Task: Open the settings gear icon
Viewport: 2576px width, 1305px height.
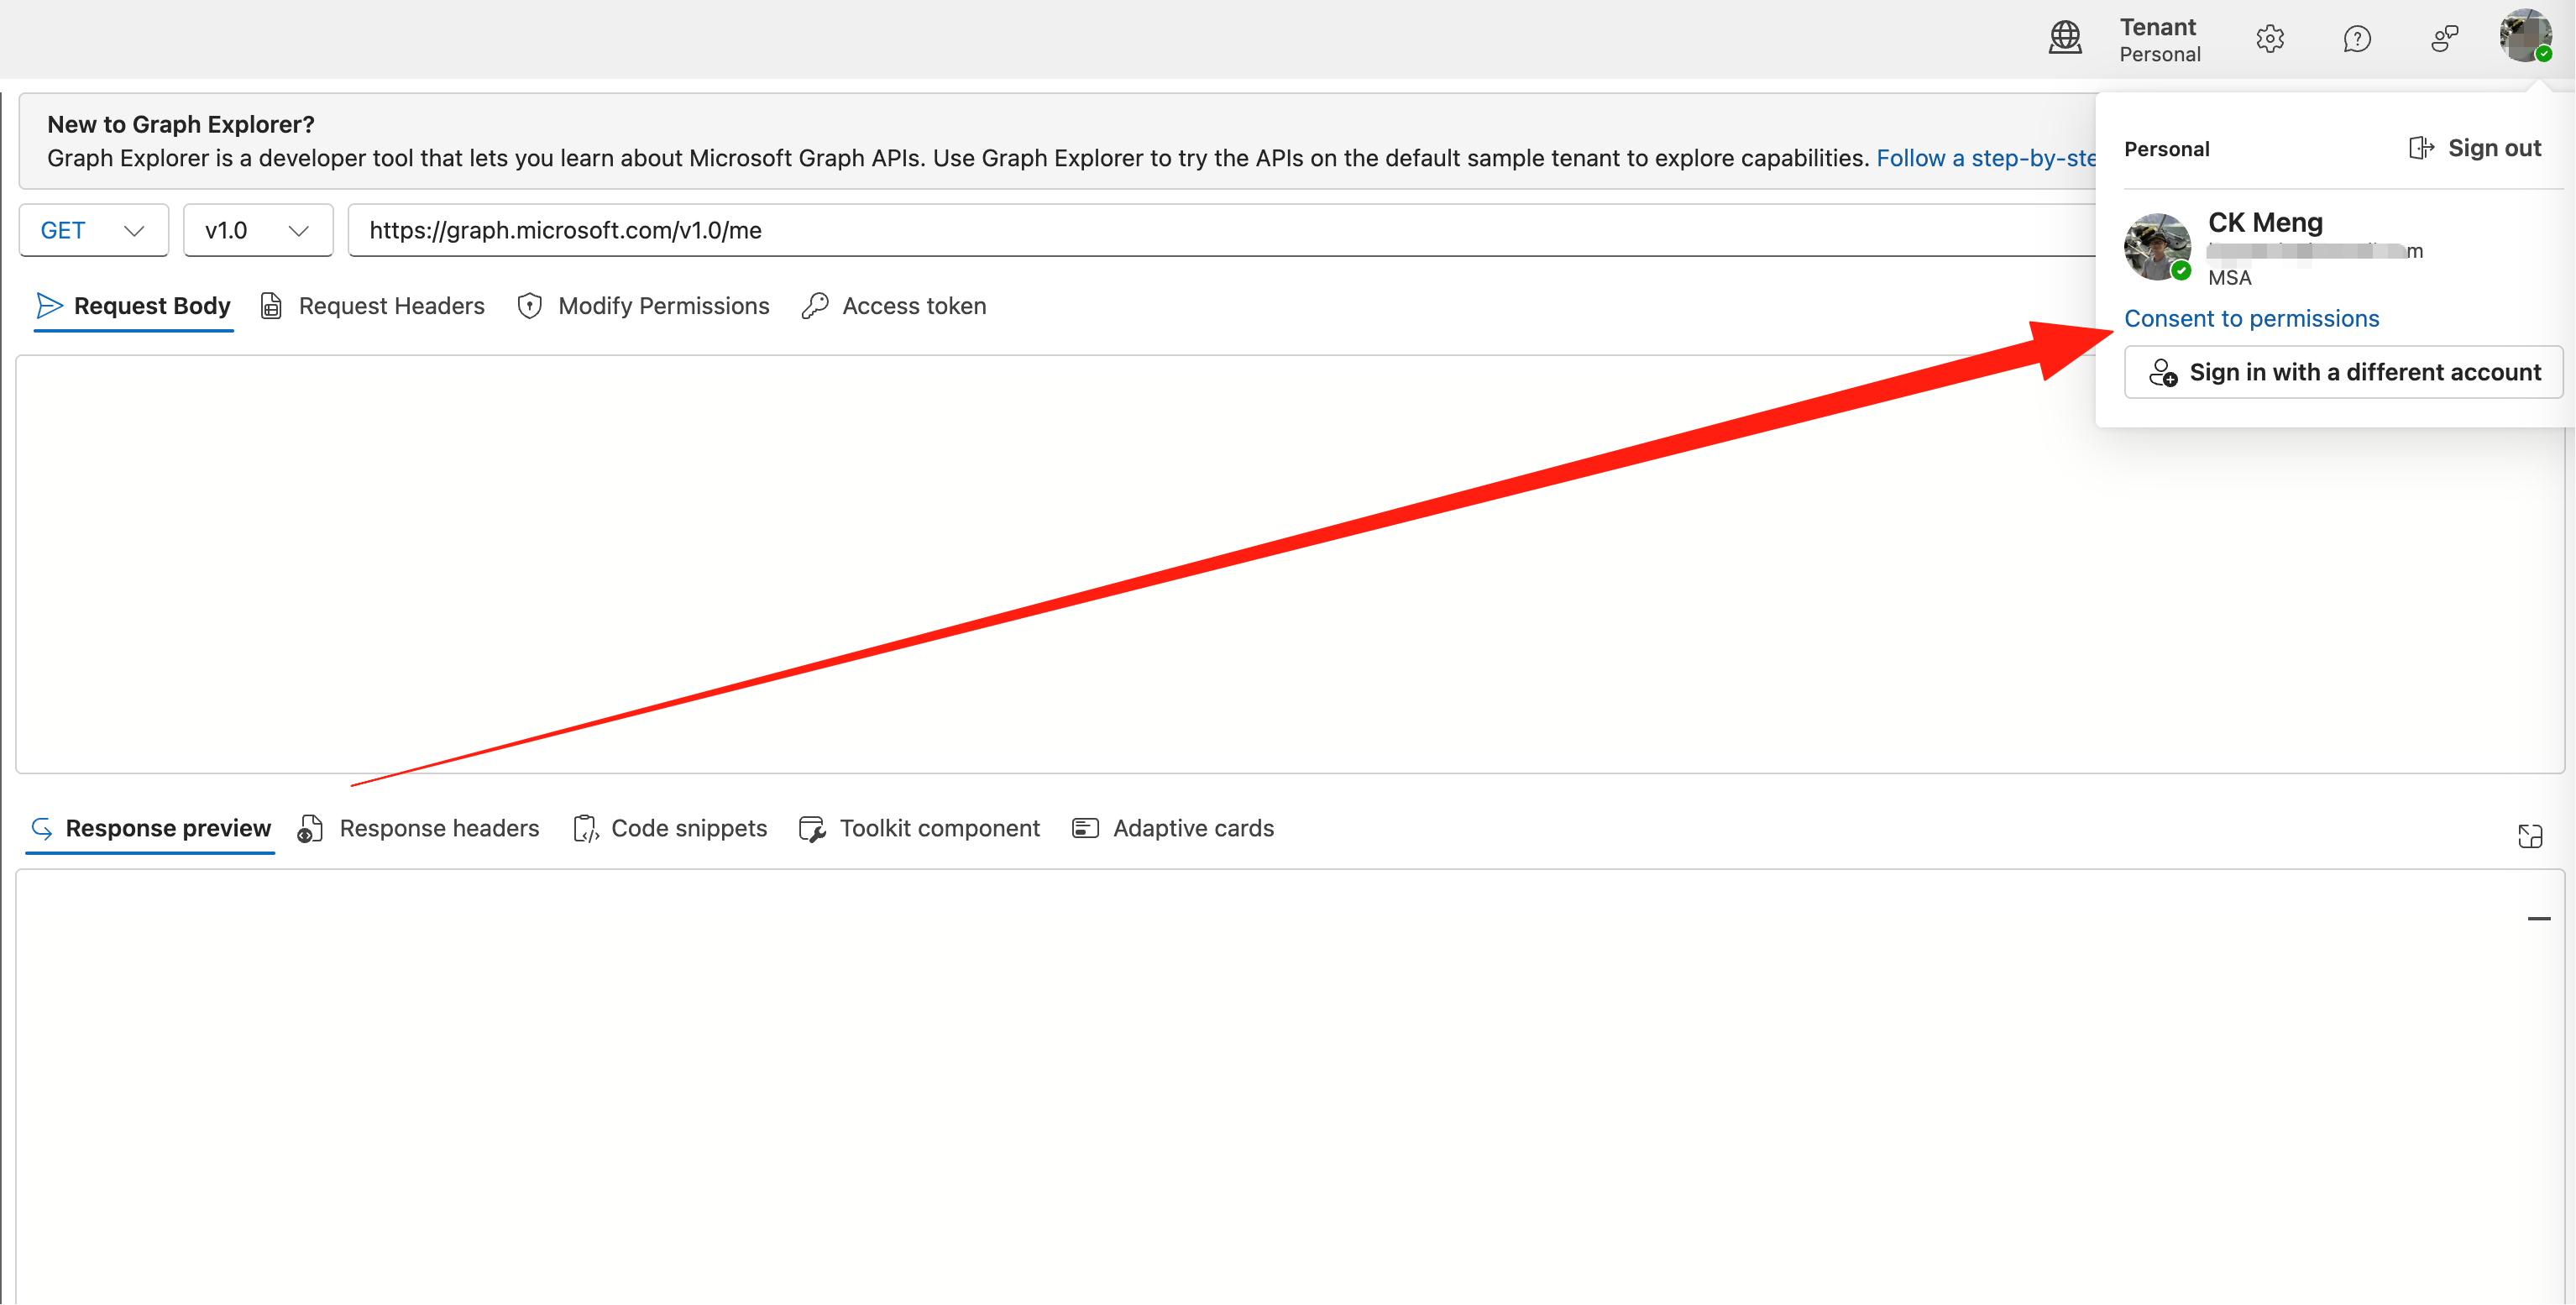Action: 2270,39
